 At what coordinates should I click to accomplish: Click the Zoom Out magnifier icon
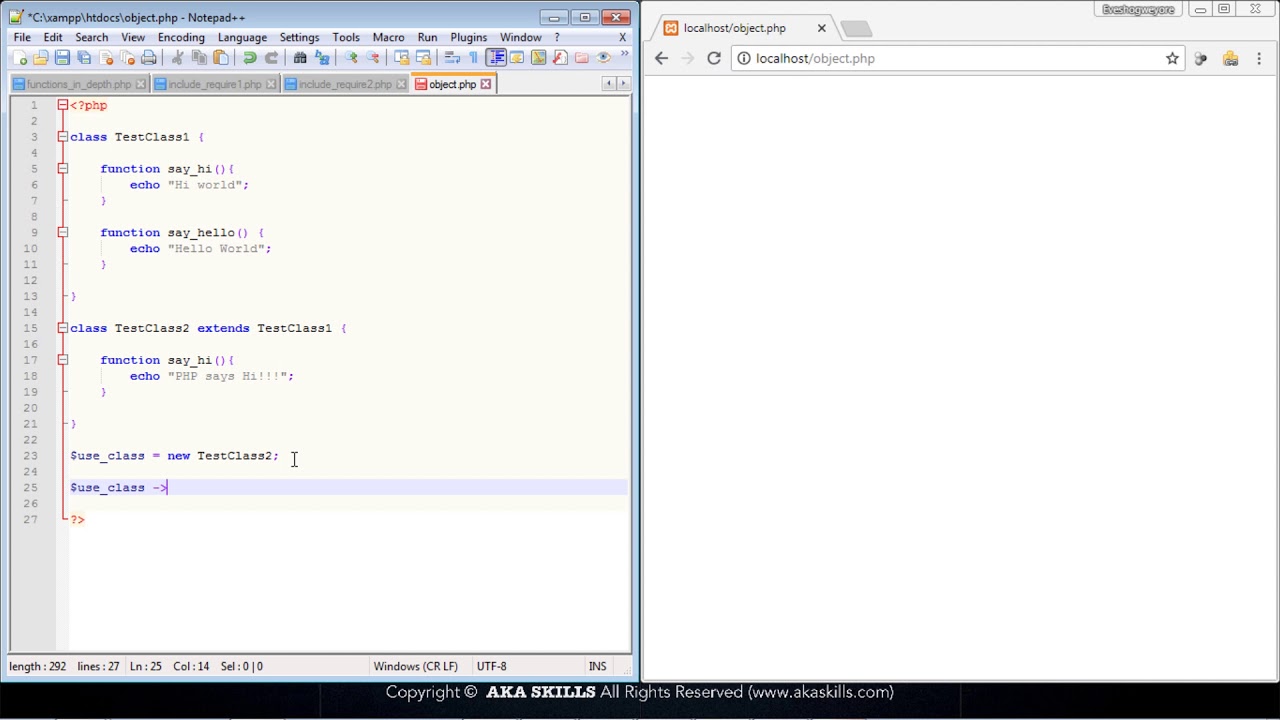point(373,58)
